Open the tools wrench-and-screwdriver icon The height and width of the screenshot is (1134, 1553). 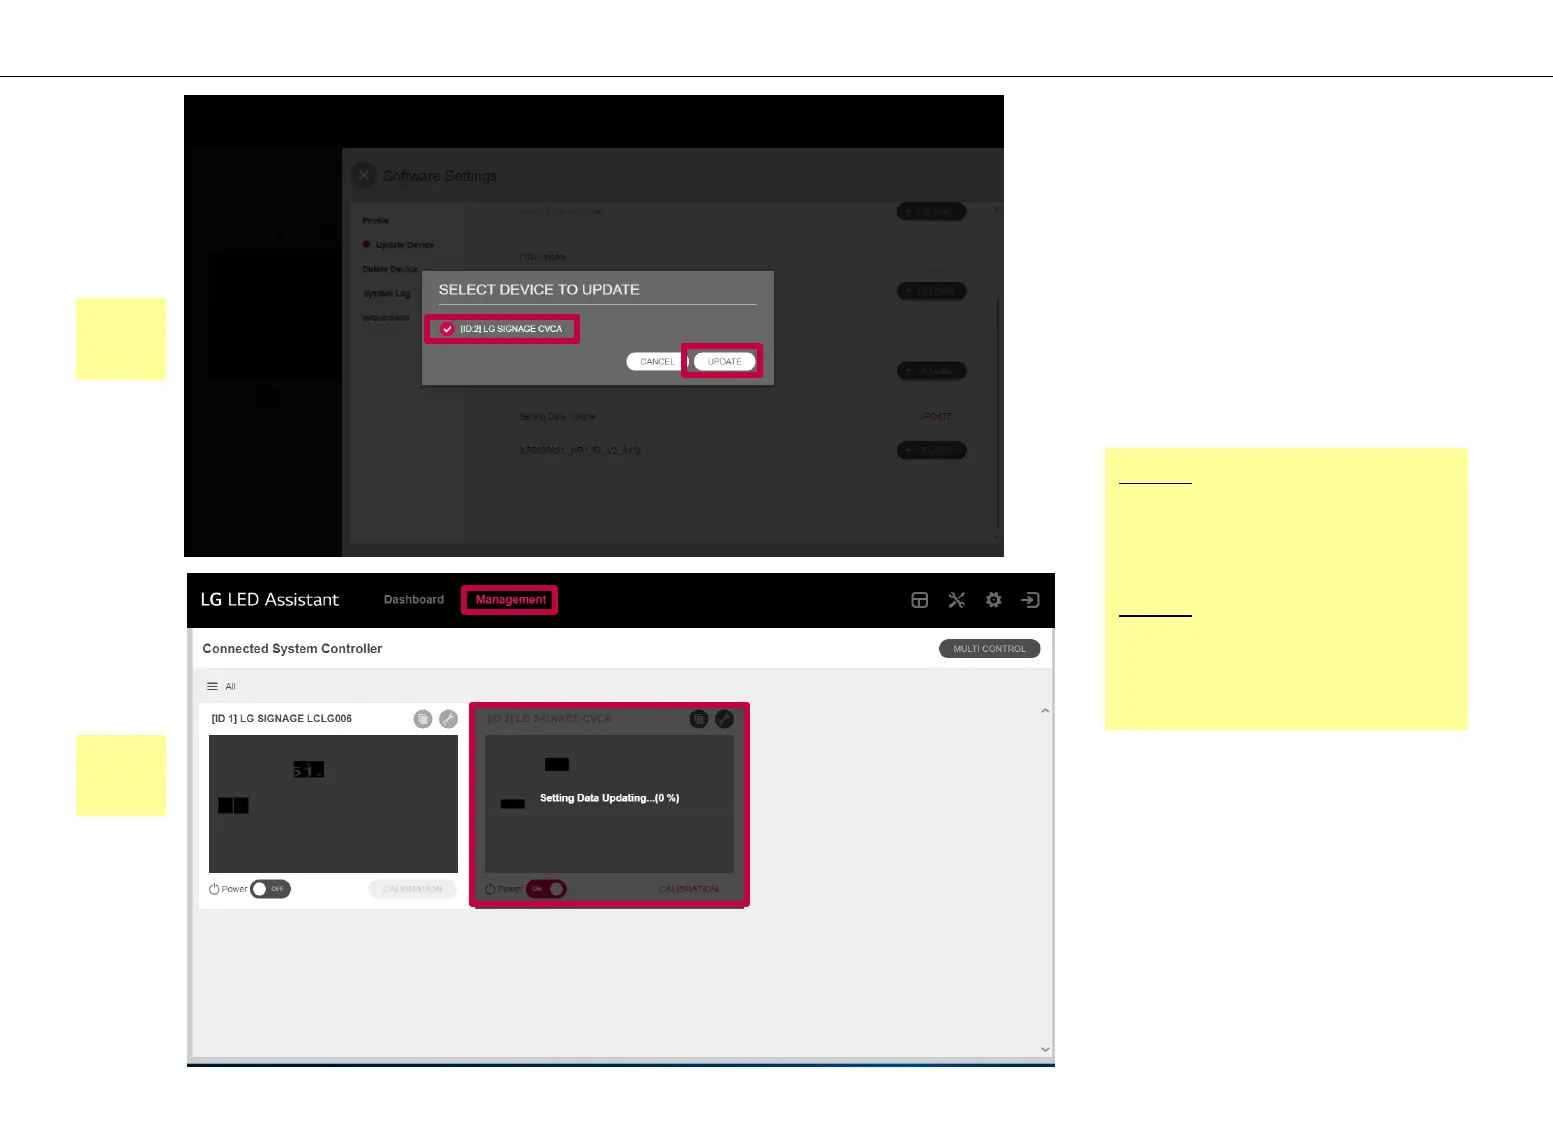957,600
